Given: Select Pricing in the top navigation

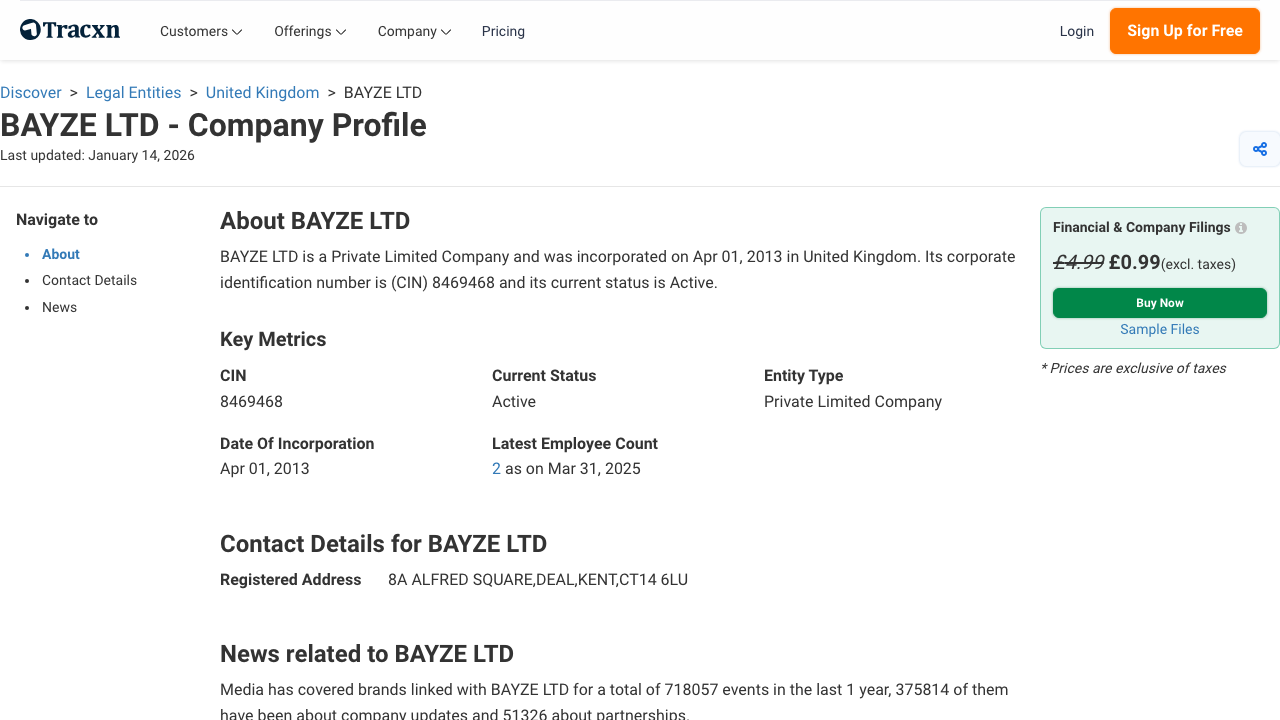Looking at the screenshot, I should pos(503,31).
